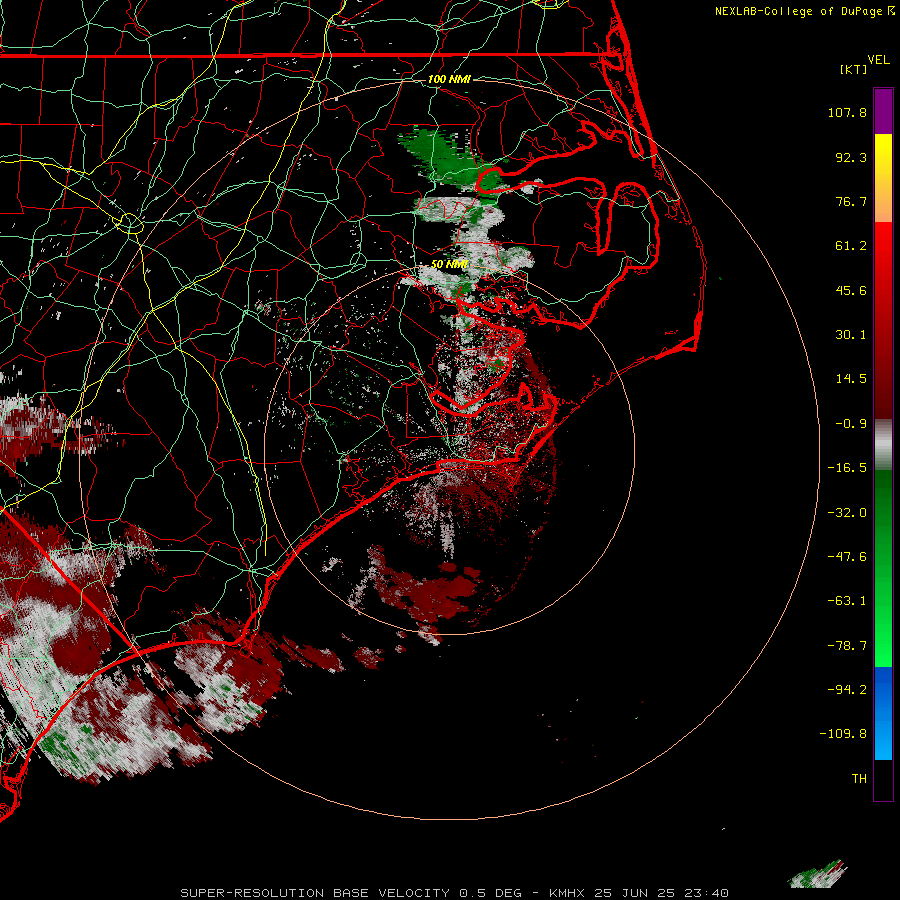The height and width of the screenshot is (900, 900).
Task: Click the -63.1 velocity scale value
Action: [x=847, y=601]
